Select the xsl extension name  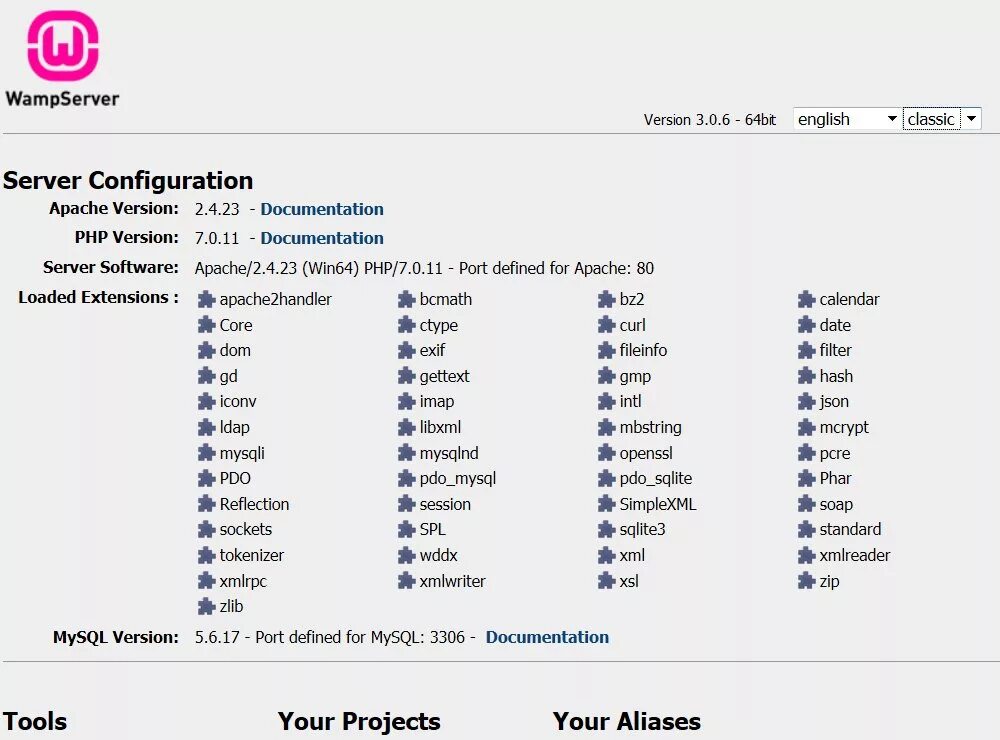(x=629, y=581)
